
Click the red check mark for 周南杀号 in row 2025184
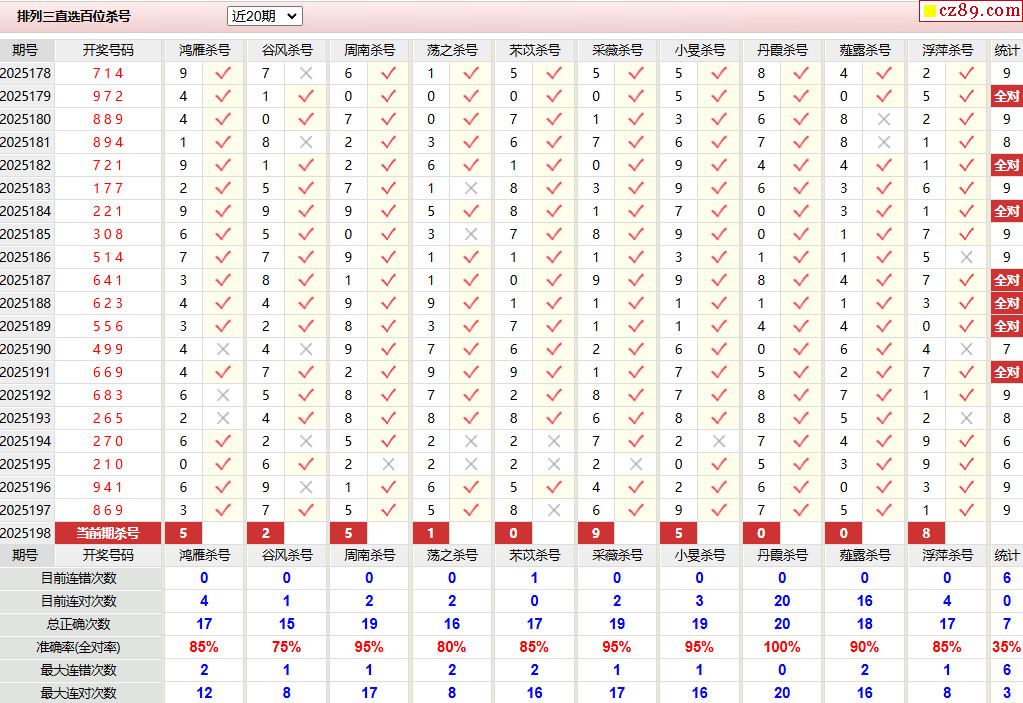(x=388, y=211)
